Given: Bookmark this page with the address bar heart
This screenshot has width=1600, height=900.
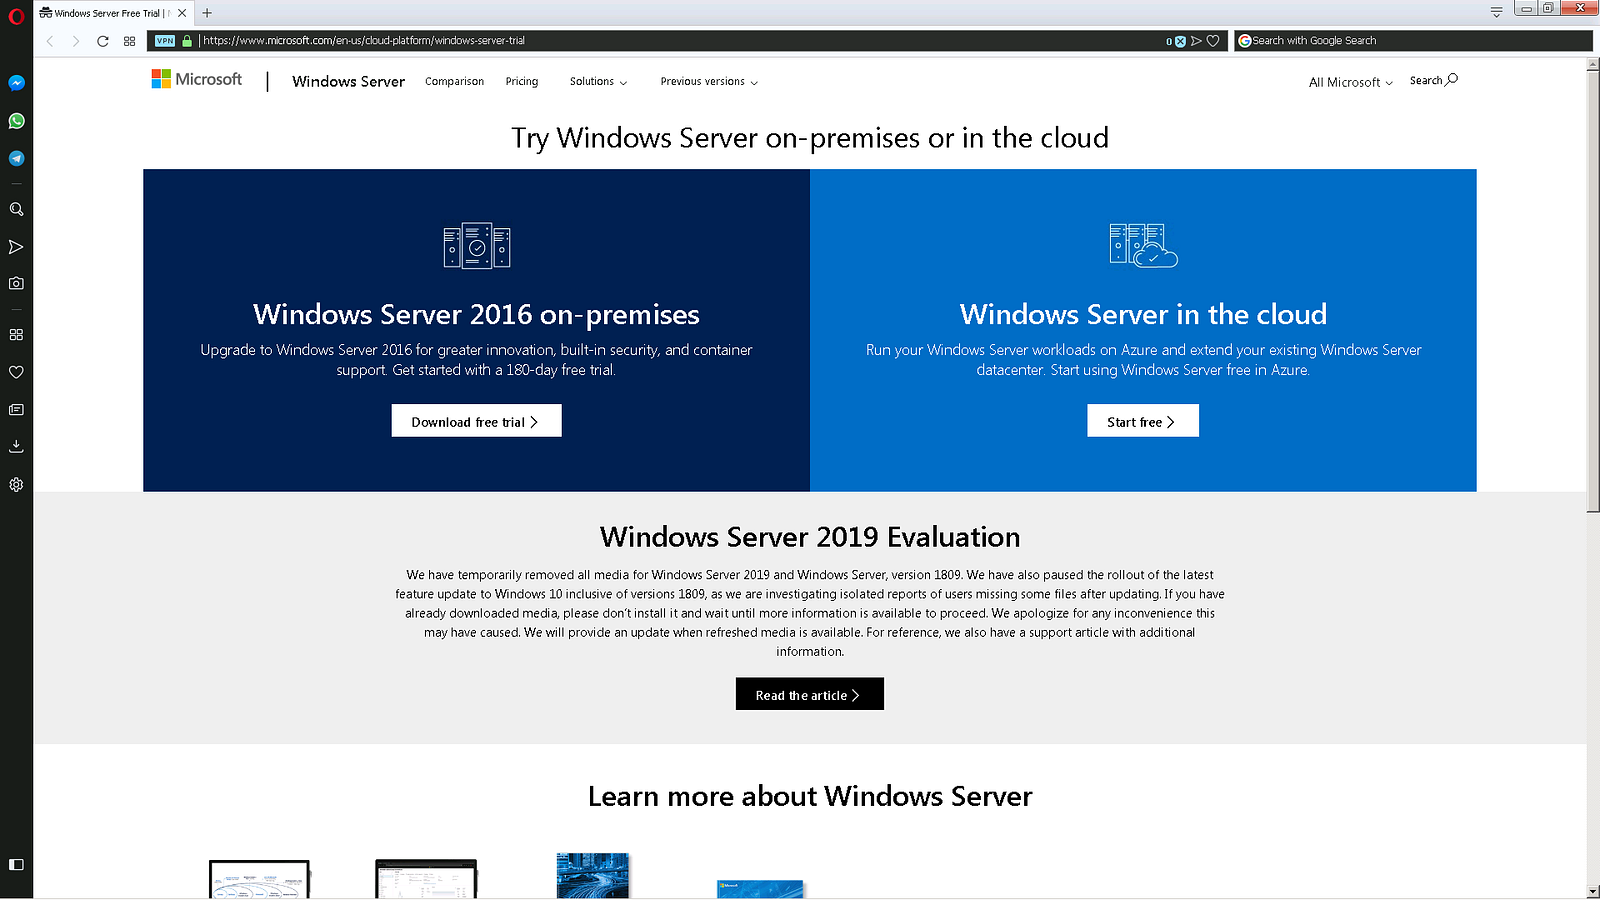Looking at the screenshot, I should point(1213,41).
